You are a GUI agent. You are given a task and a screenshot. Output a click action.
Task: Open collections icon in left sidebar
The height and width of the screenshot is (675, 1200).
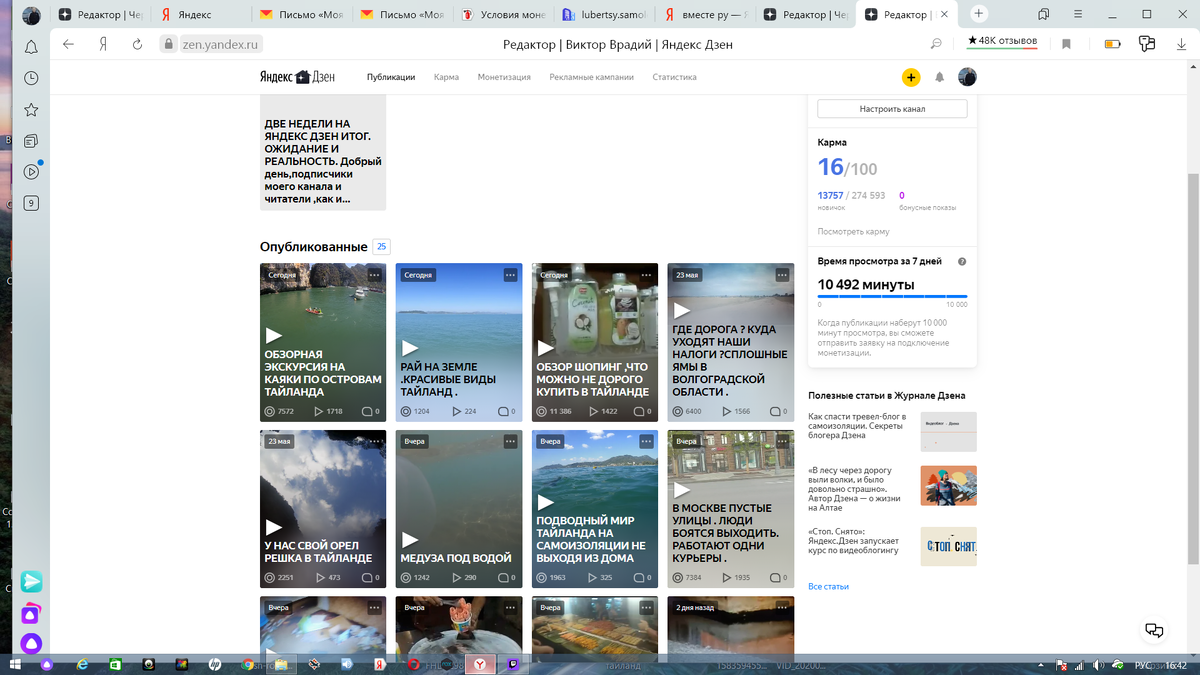(31, 141)
